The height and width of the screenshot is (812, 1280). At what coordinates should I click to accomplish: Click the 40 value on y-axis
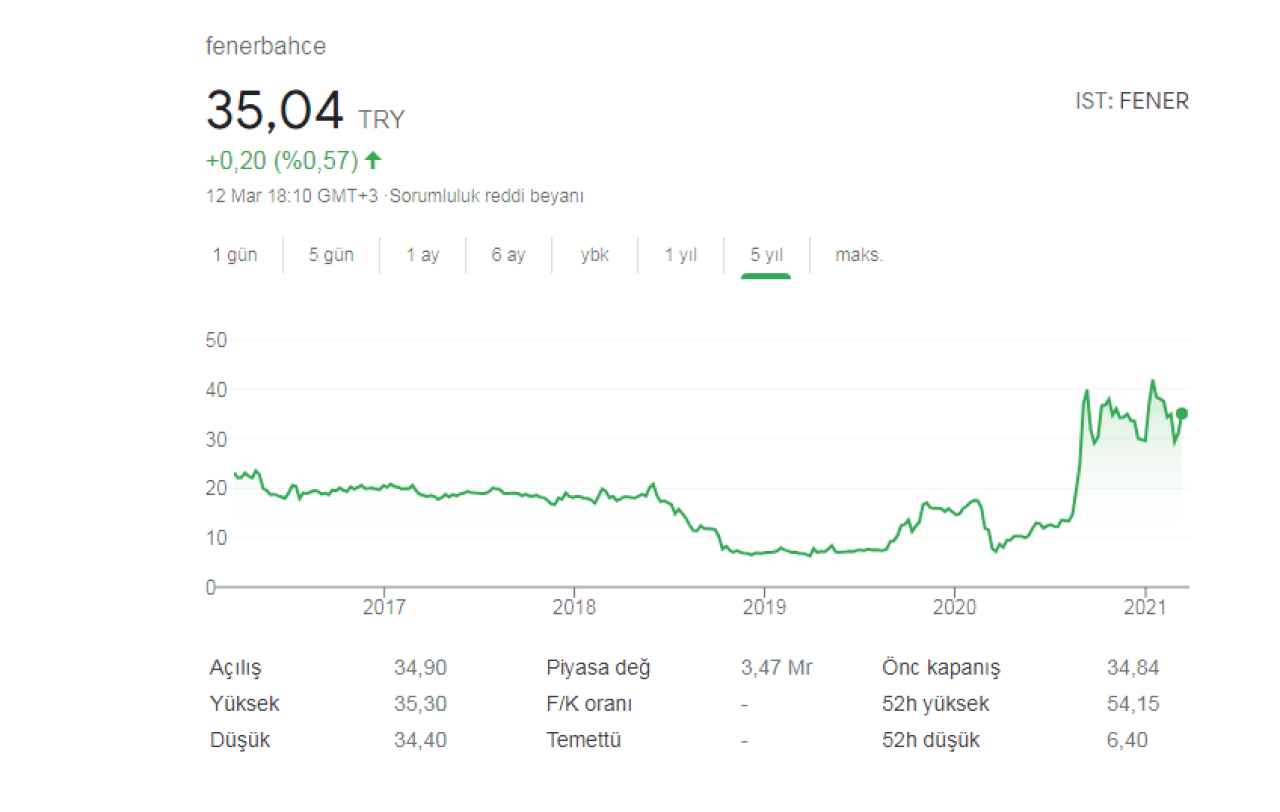click(217, 389)
